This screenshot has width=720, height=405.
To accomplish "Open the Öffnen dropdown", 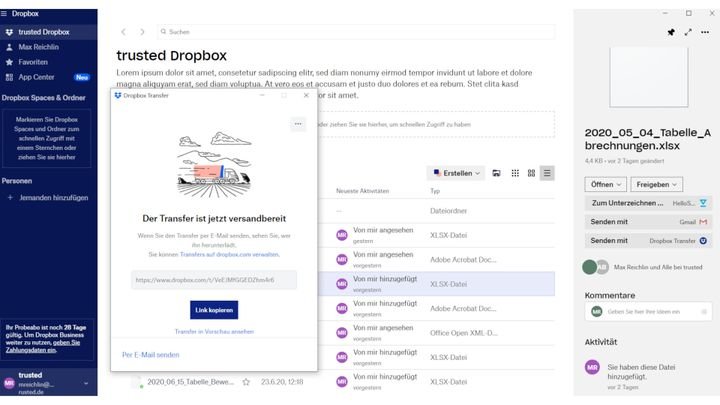I will [x=606, y=184].
